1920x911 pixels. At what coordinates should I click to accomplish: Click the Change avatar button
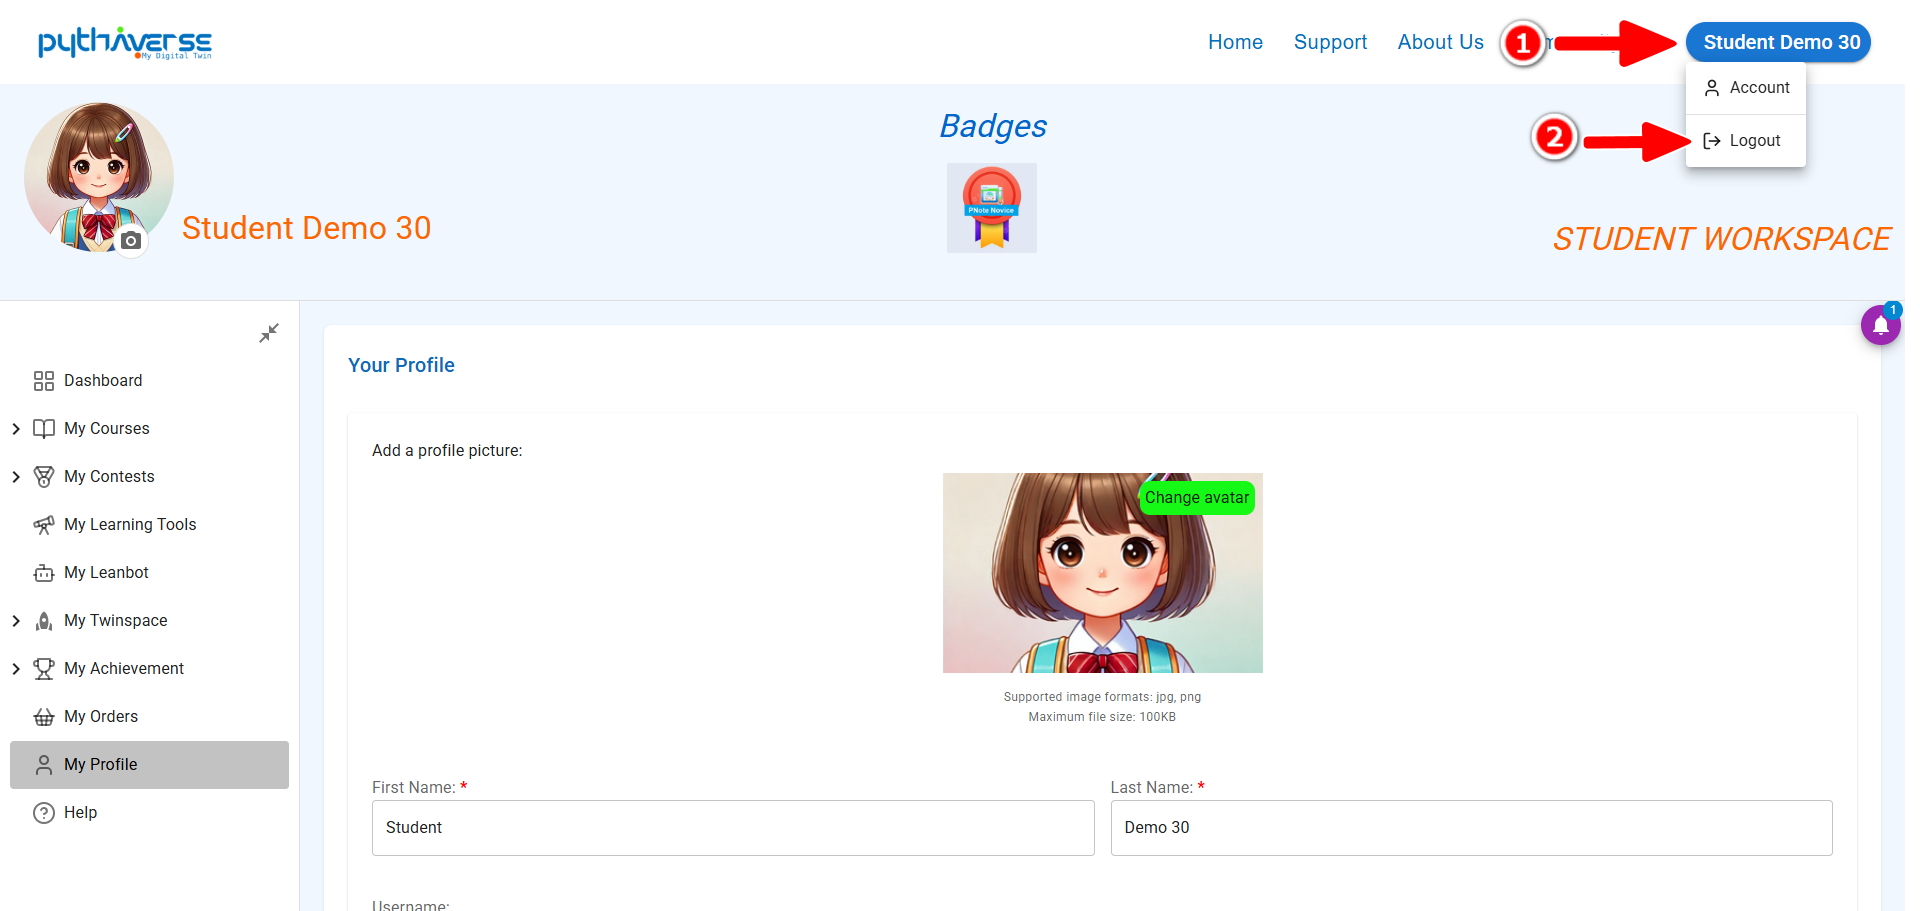coord(1196,498)
